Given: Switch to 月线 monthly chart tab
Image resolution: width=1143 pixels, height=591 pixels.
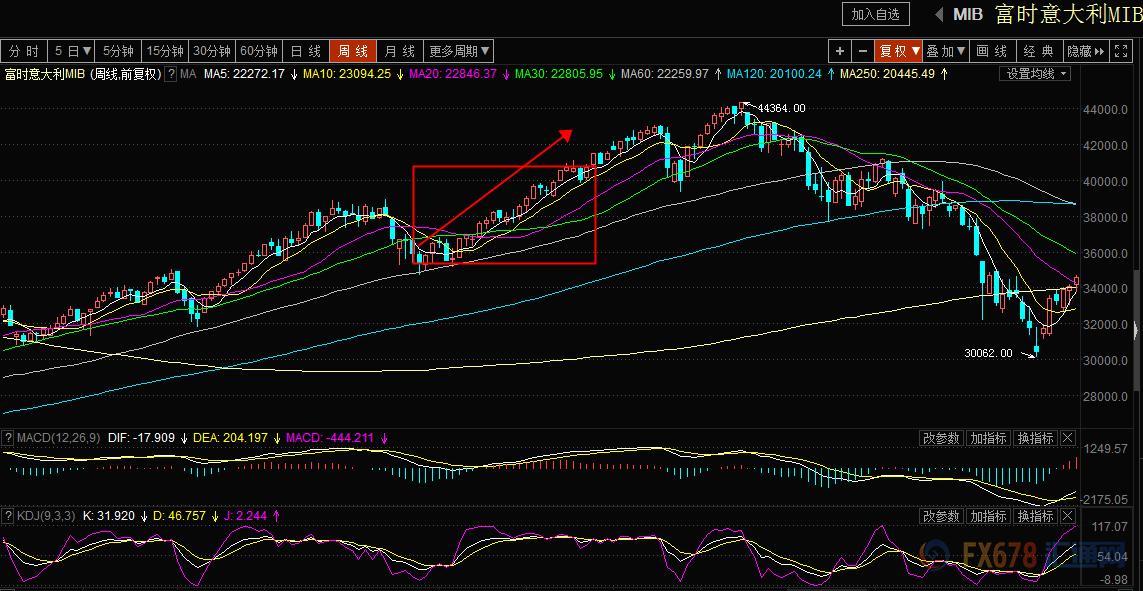Looking at the screenshot, I should 399,51.
